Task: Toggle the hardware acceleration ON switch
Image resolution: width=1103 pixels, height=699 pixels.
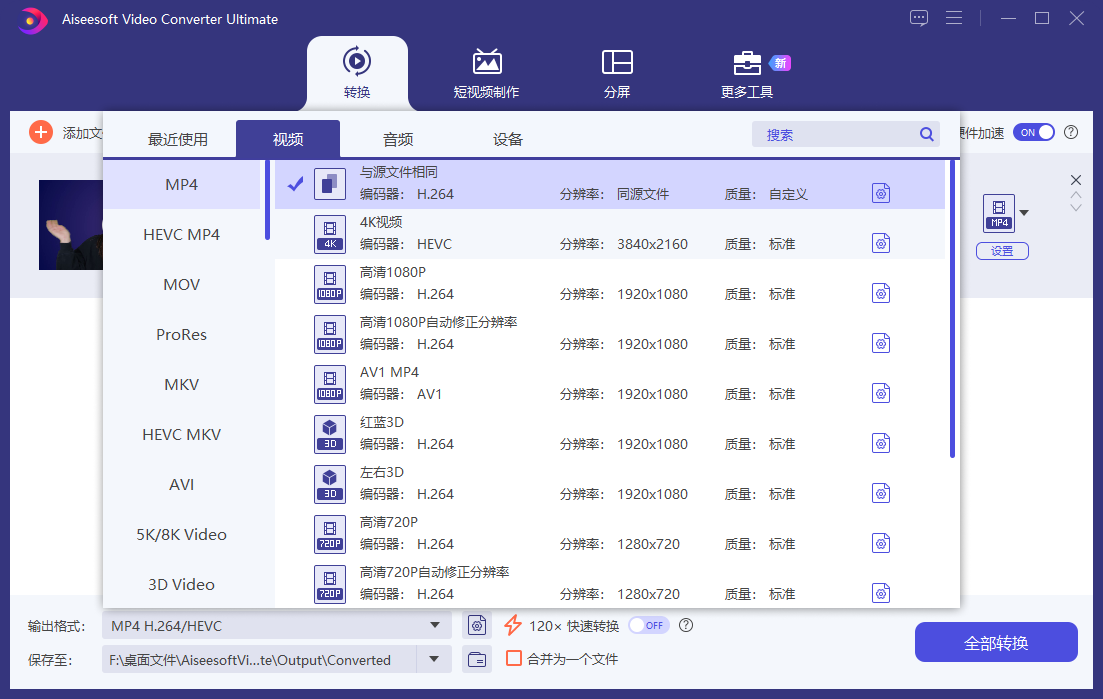Action: [x=1033, y=132]
